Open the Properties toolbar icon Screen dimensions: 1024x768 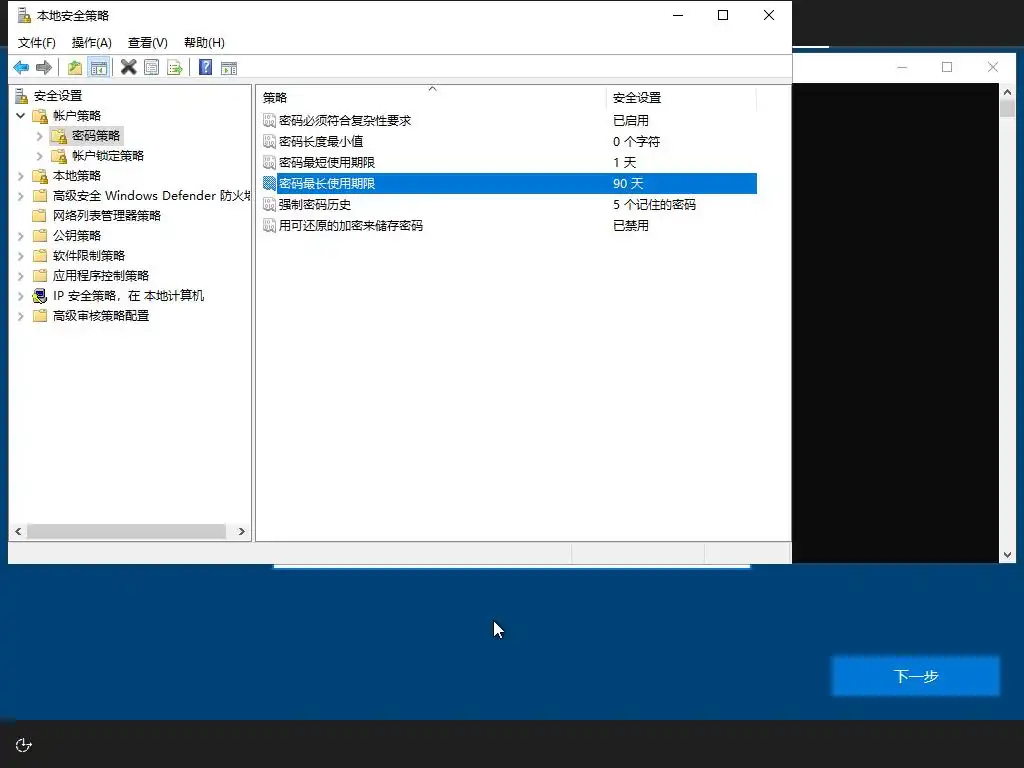tap(152, 67)
